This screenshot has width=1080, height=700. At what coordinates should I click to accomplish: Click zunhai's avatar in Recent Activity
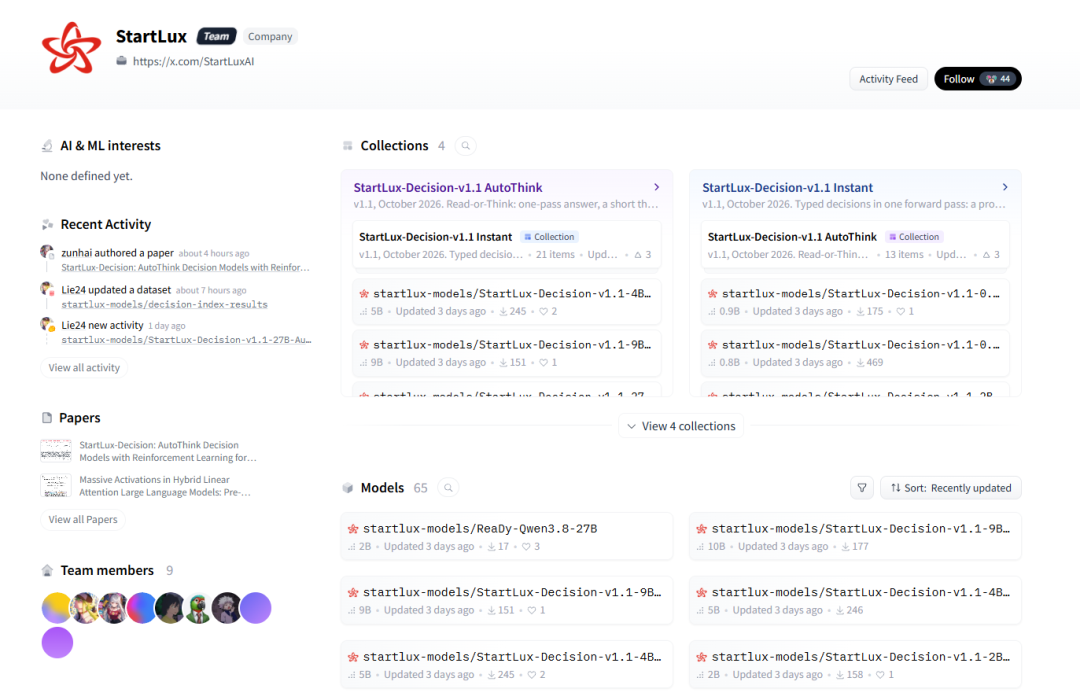[47, 252]
